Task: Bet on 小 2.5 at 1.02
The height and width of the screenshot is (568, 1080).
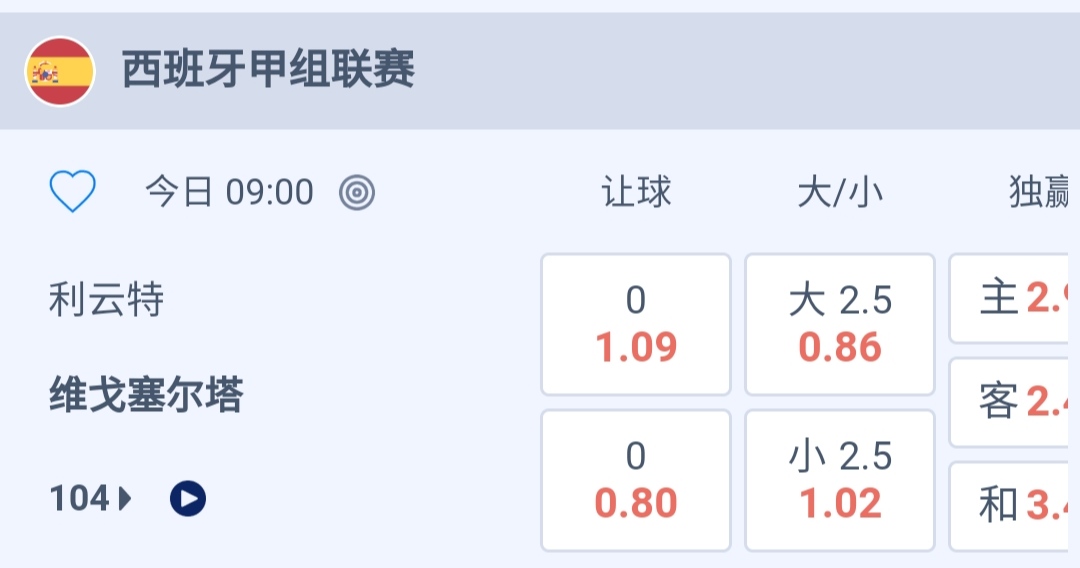Action: tap(840, 480)
